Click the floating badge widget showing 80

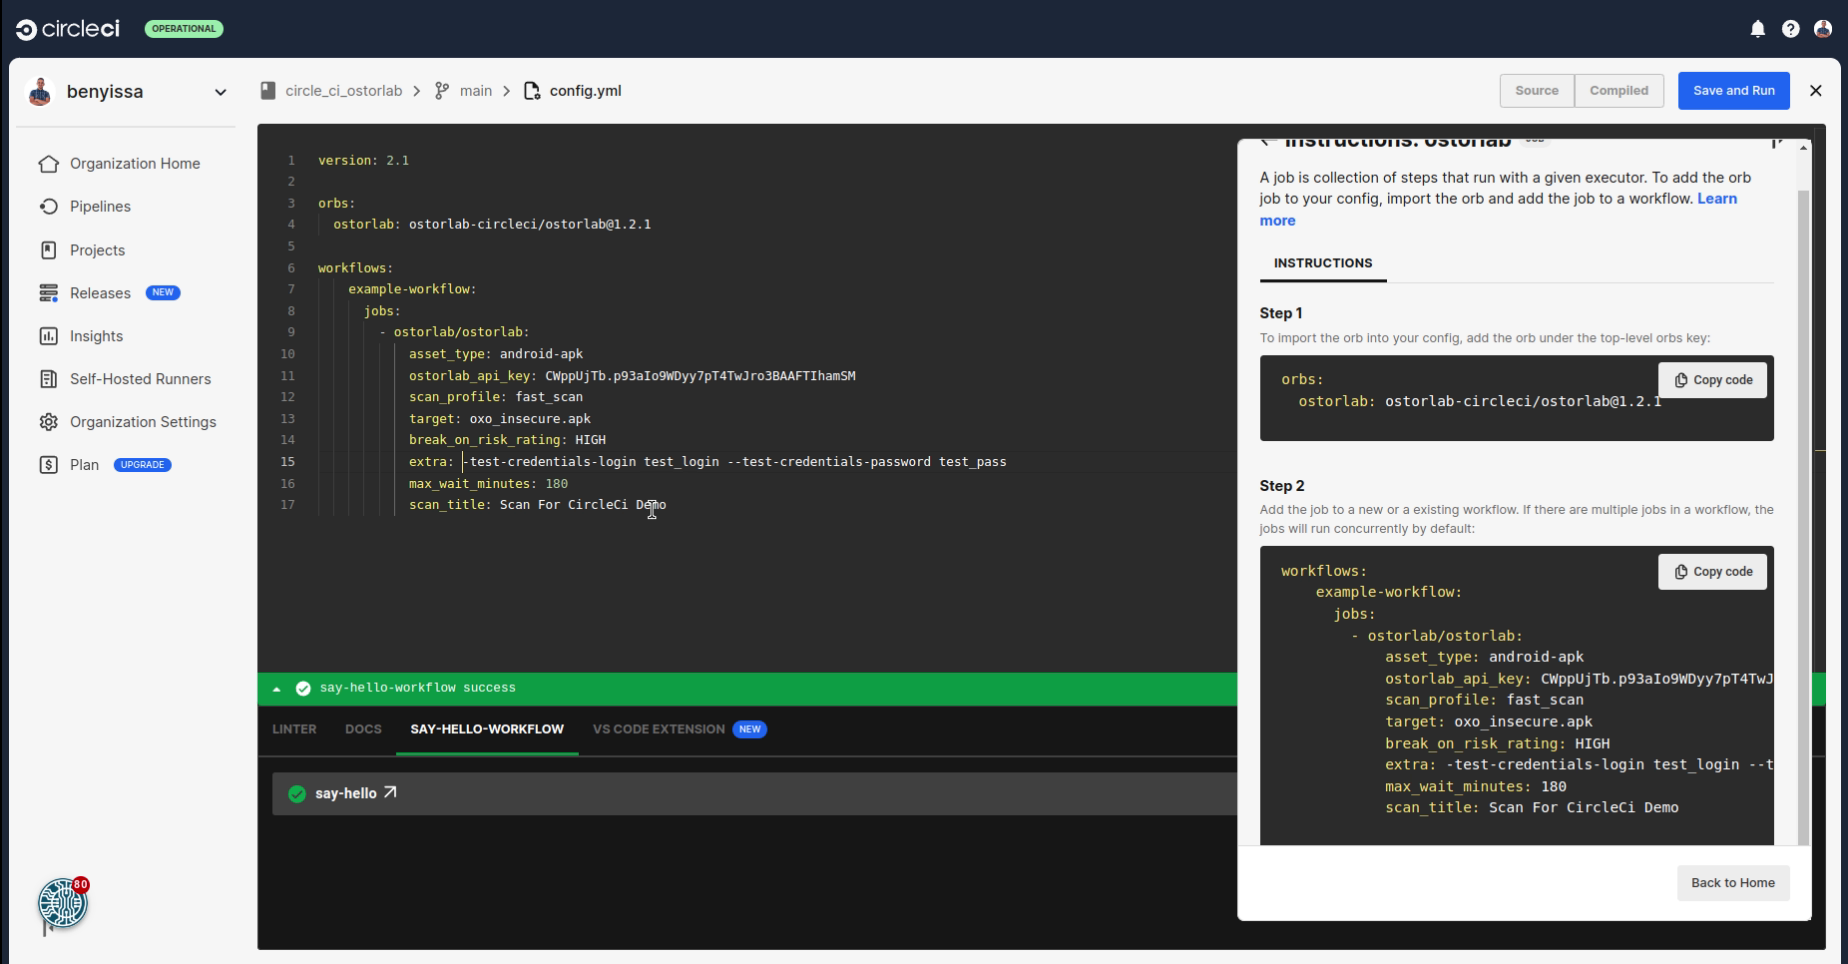tap(63, 903)
